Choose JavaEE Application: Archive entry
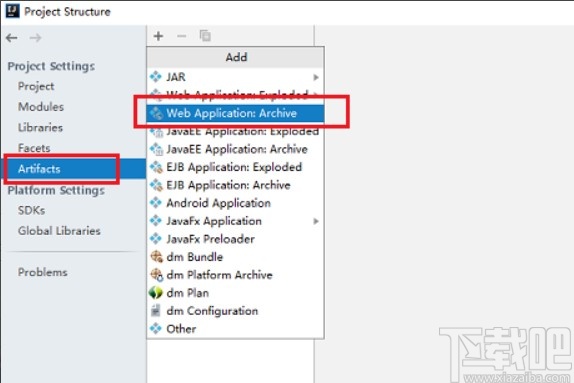574x383 pixels. (235, 149)
